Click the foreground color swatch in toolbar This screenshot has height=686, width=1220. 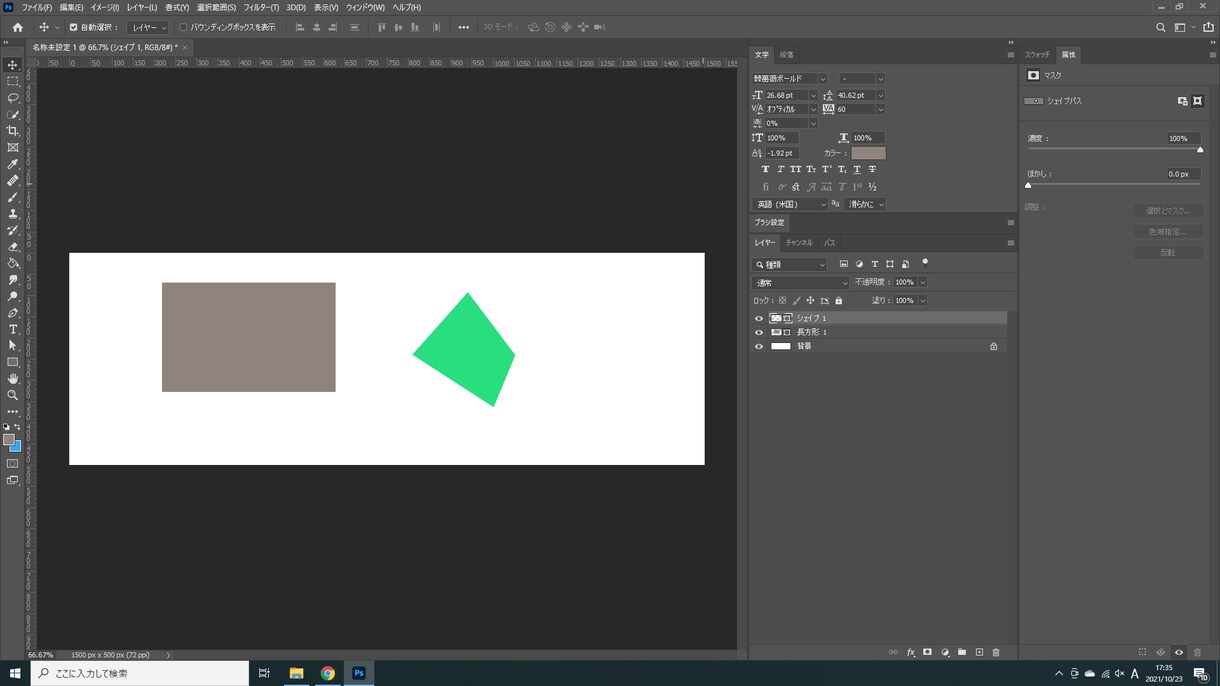[9, 440]
